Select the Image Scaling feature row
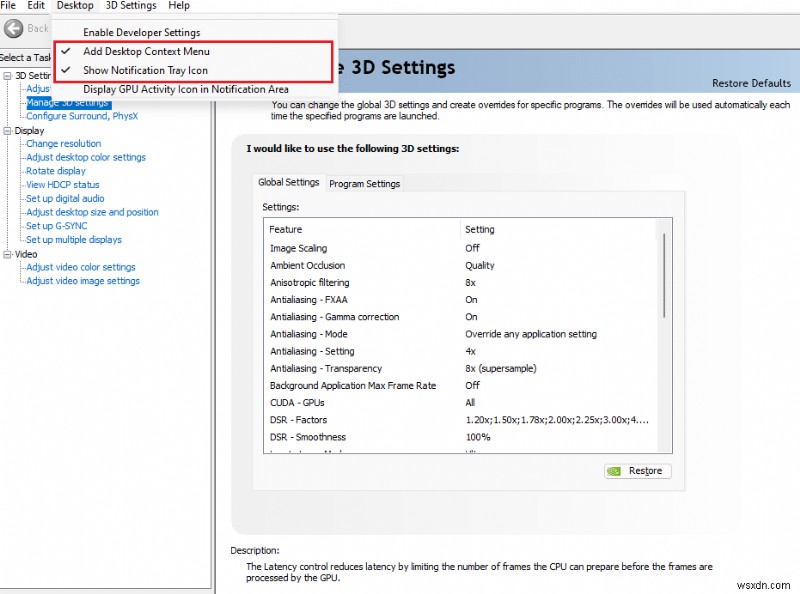 coord(459,248)
